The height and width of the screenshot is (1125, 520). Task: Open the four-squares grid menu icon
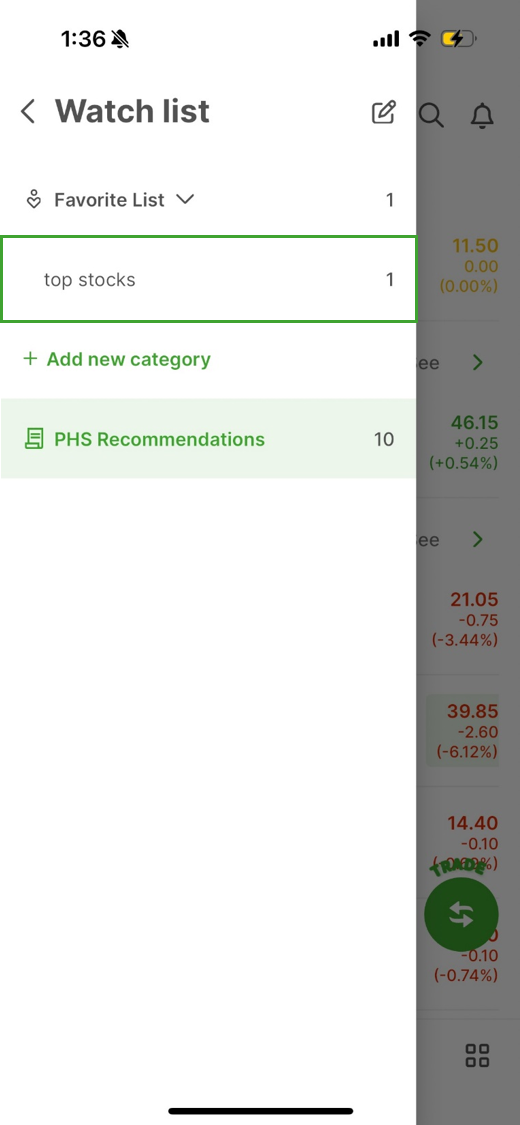click(477, 1055)
